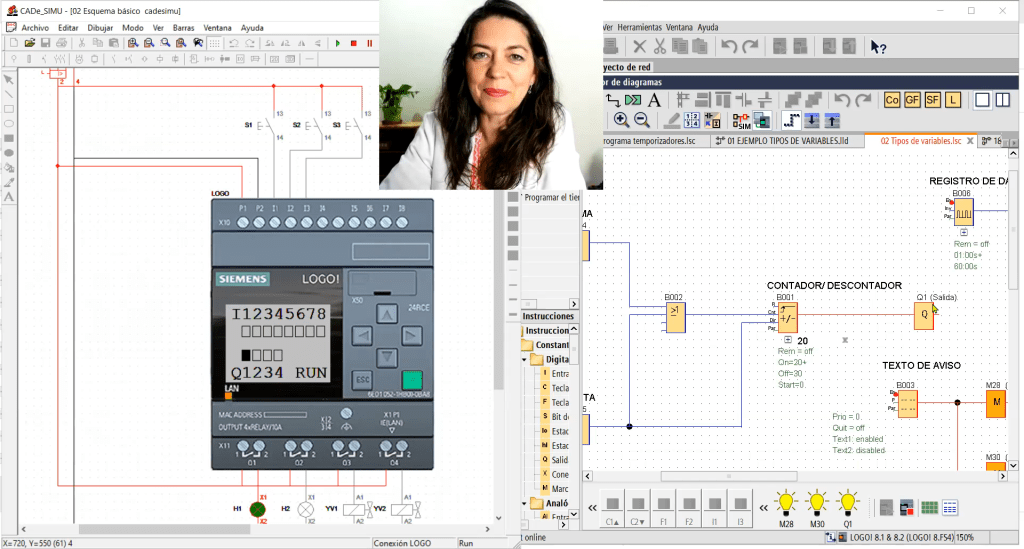Select the arrow pointer tool in left toolbar
The height and width of the screenshot is (549, 1024).
pos(9,79)
